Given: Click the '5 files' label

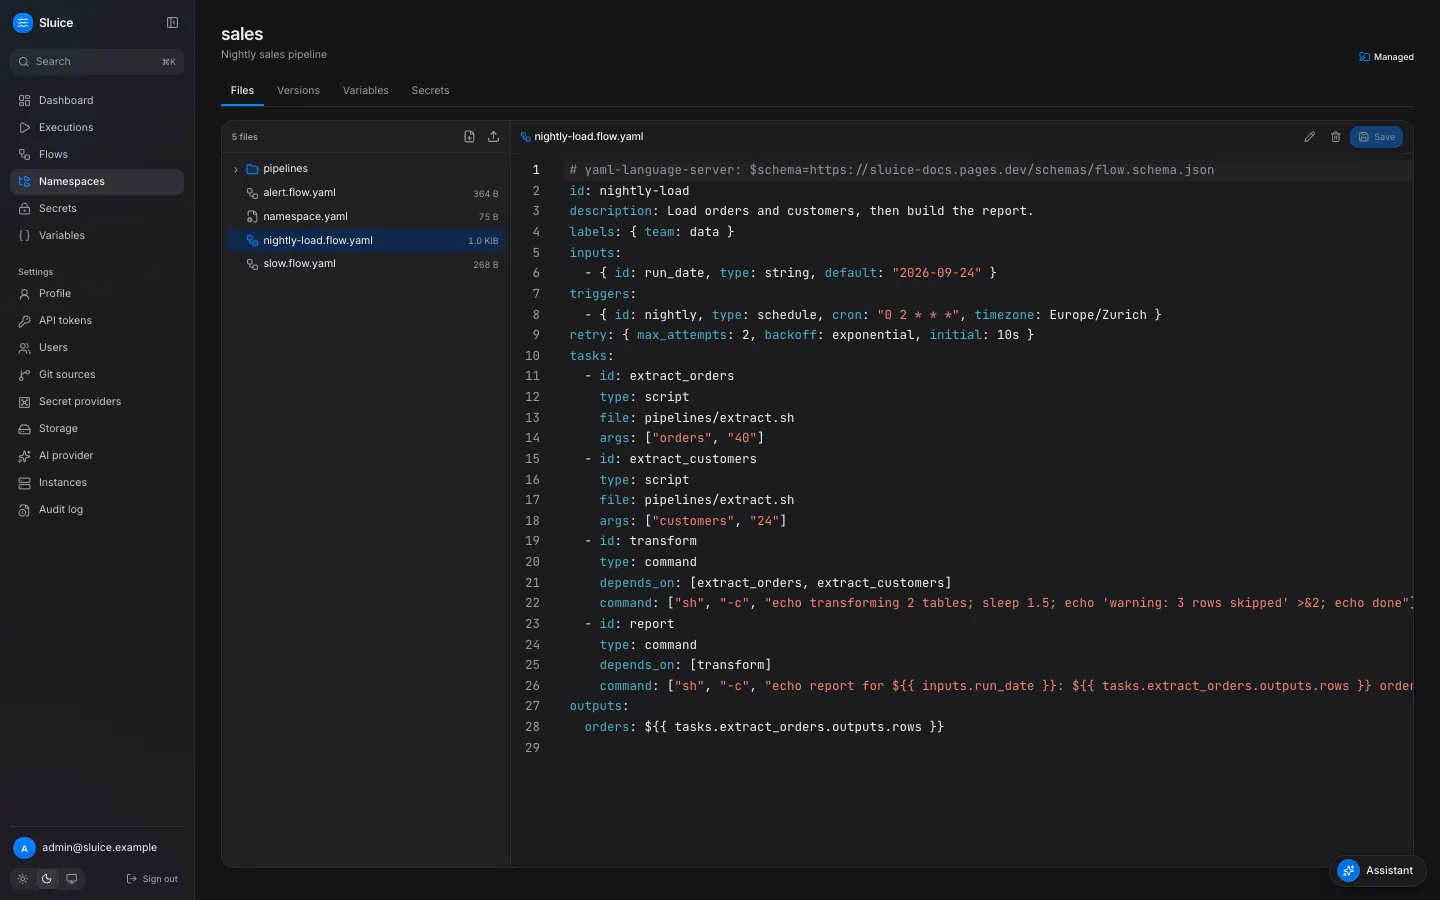Looking at the screenshot, I should pos(245,137).
